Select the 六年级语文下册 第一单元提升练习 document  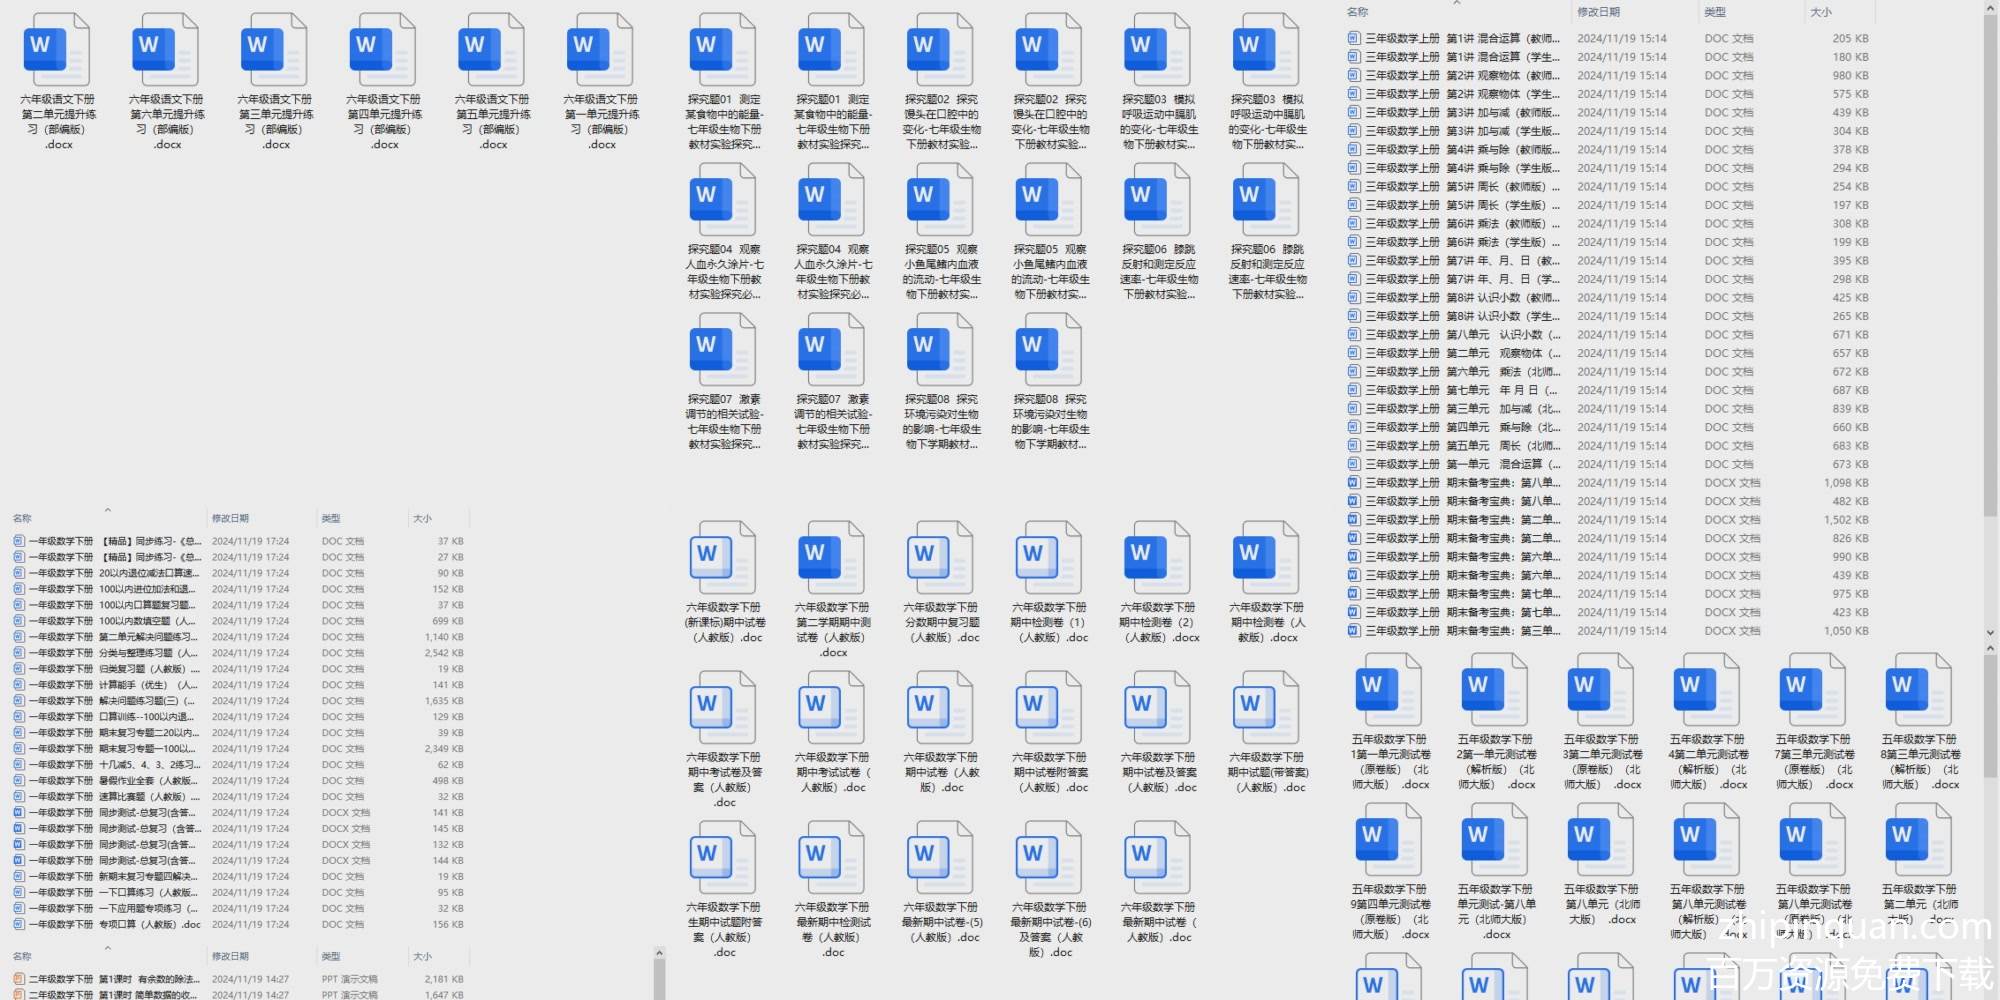tap(602, 50)
